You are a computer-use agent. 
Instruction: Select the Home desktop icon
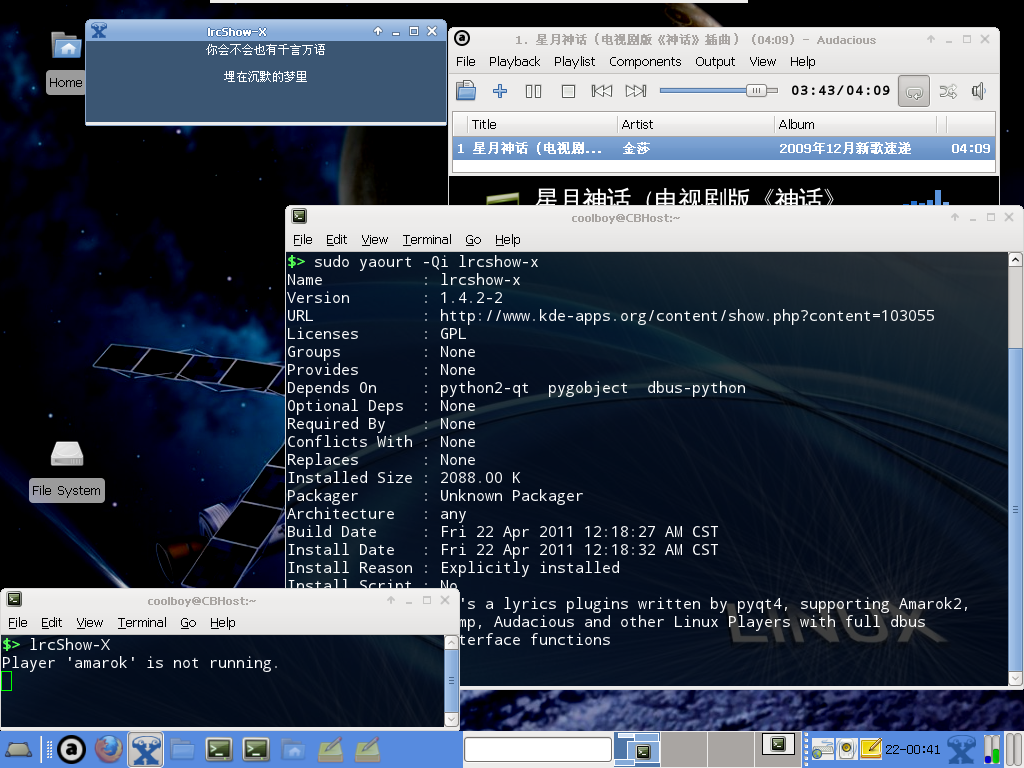(66, 63)
